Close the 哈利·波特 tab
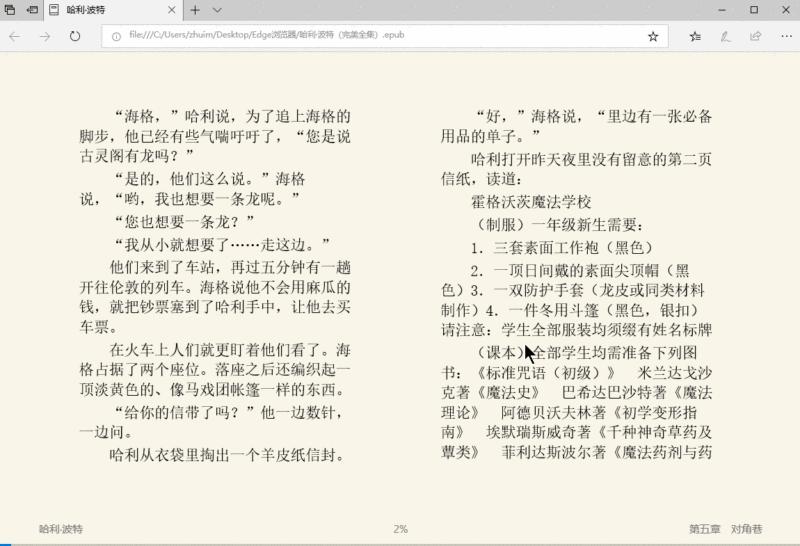The image size is (800, 546). tap(171, 10)
